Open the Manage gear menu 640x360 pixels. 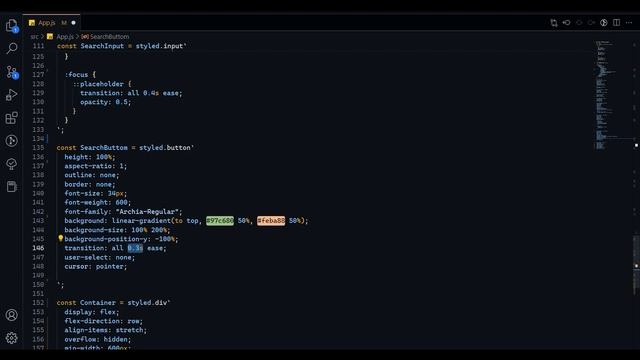[11, 338]
